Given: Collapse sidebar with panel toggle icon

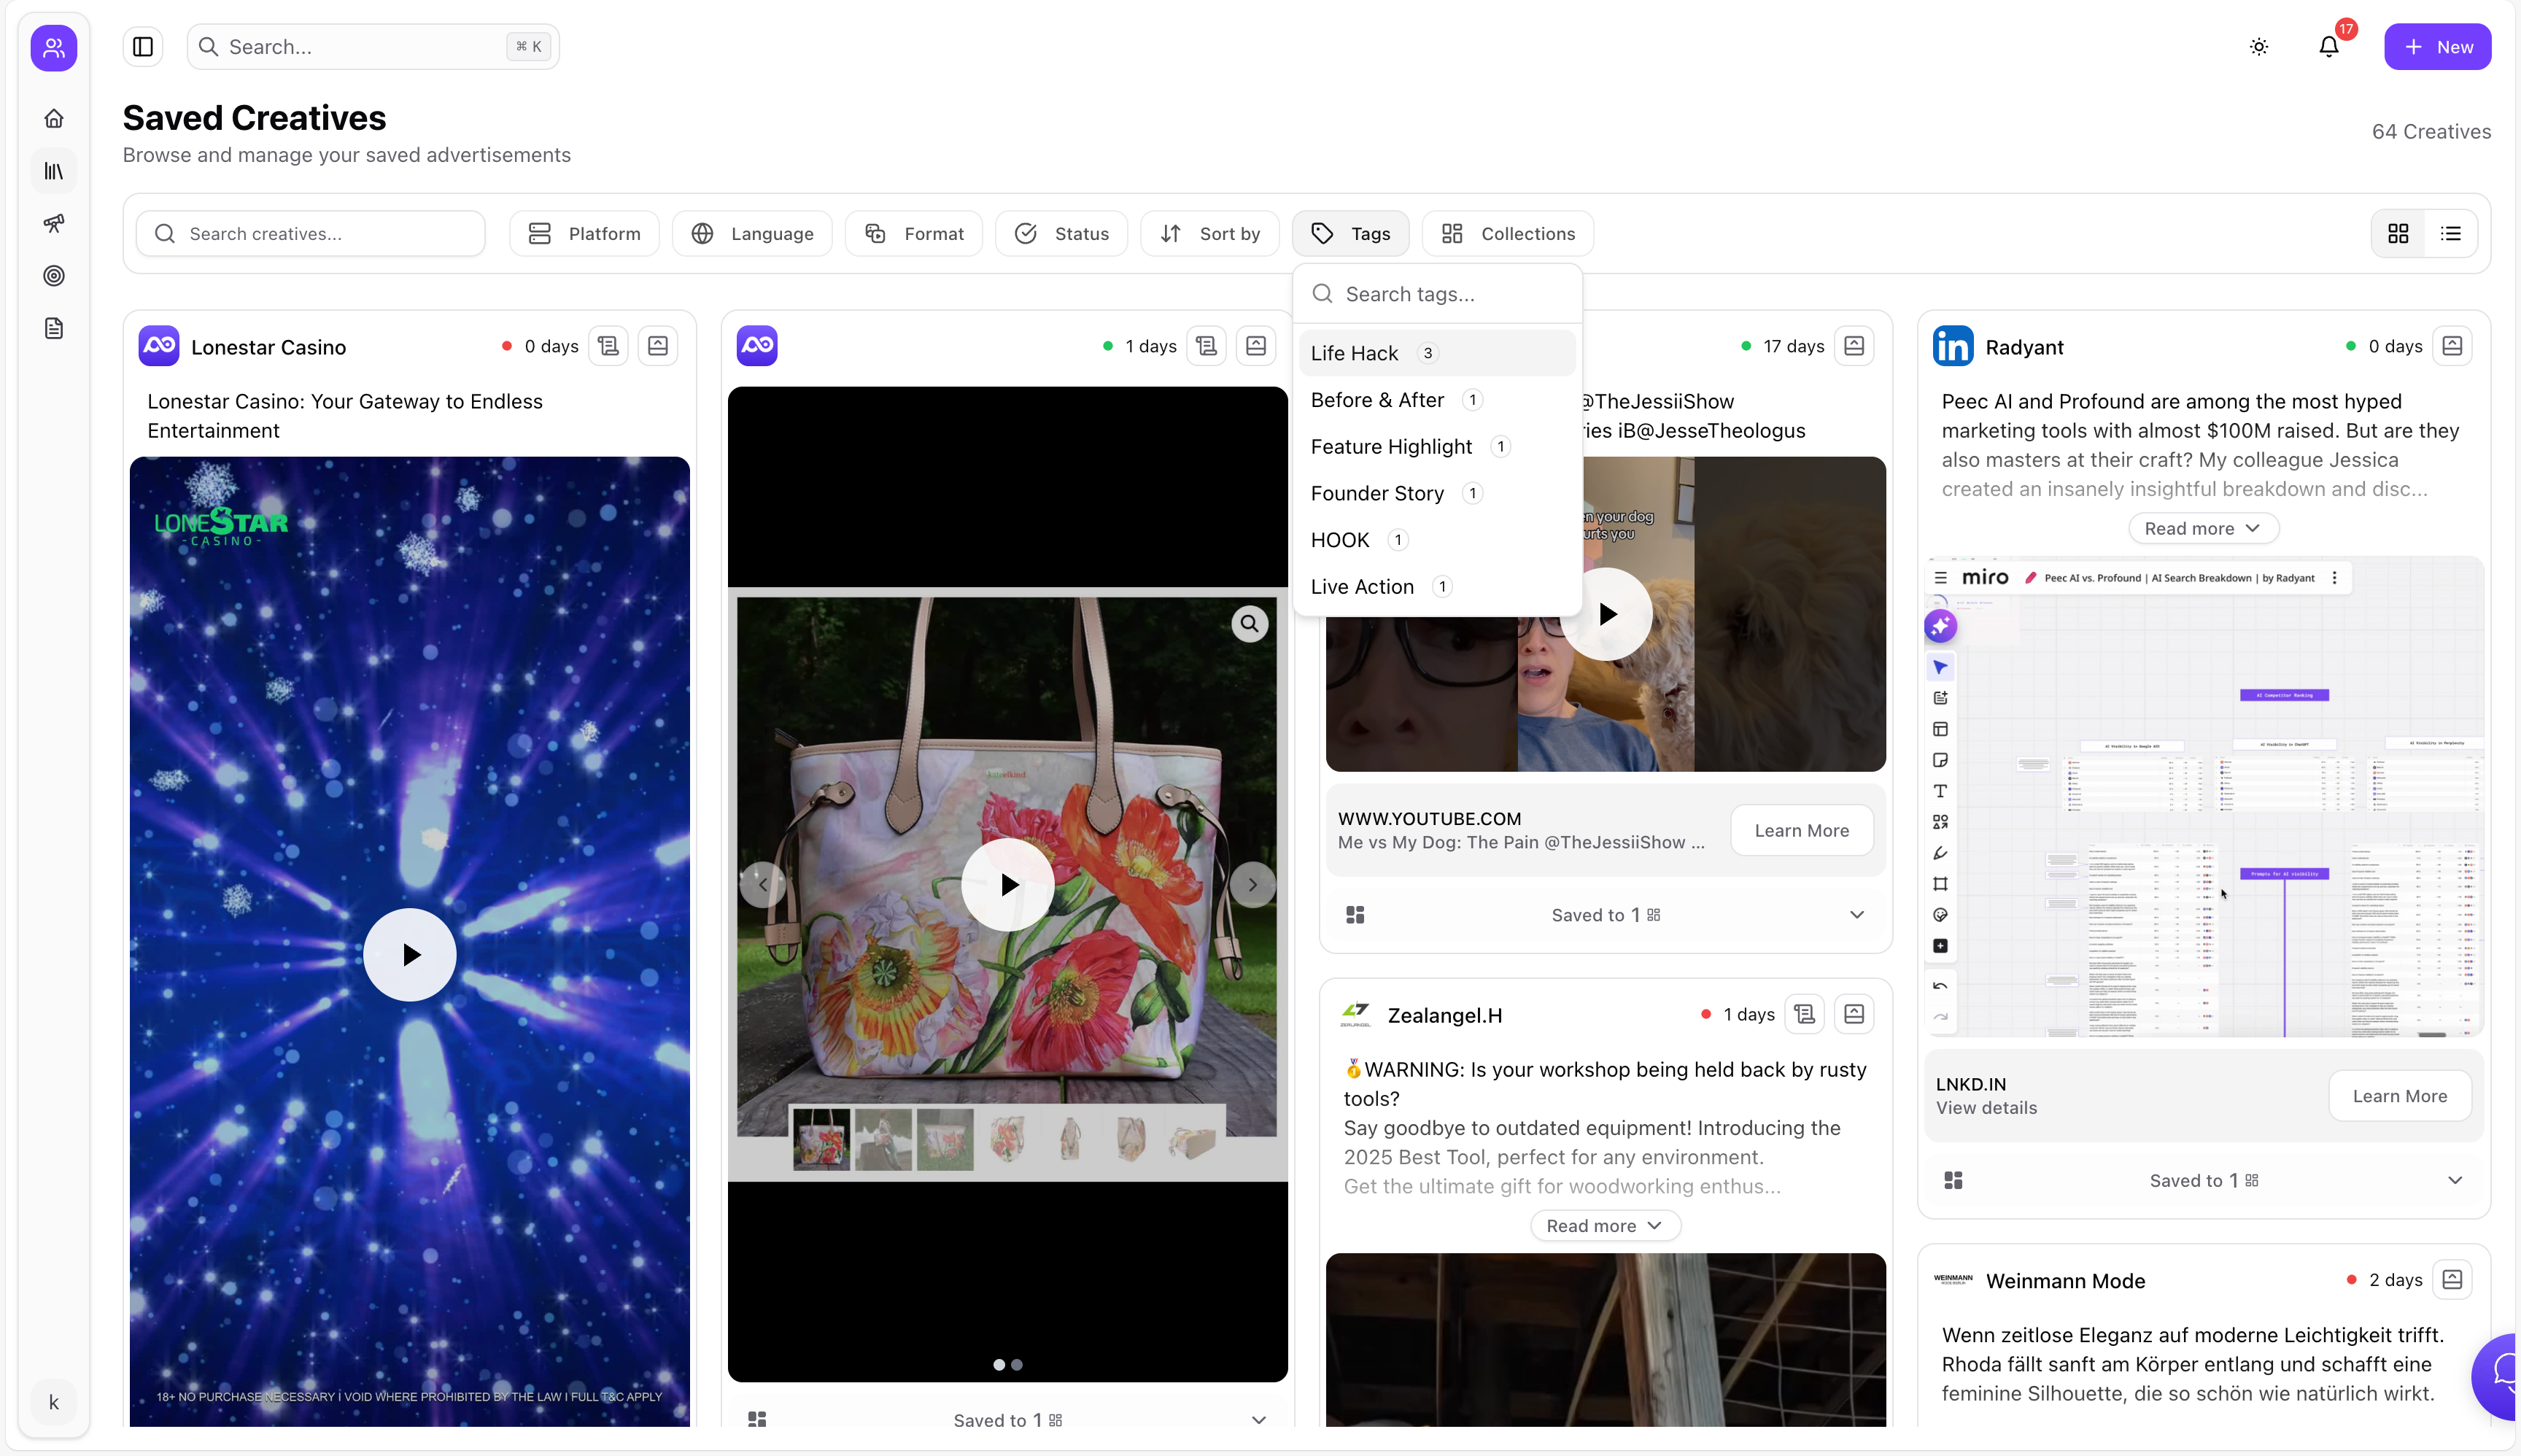Looking at the screenshot, I should (143, 47).
